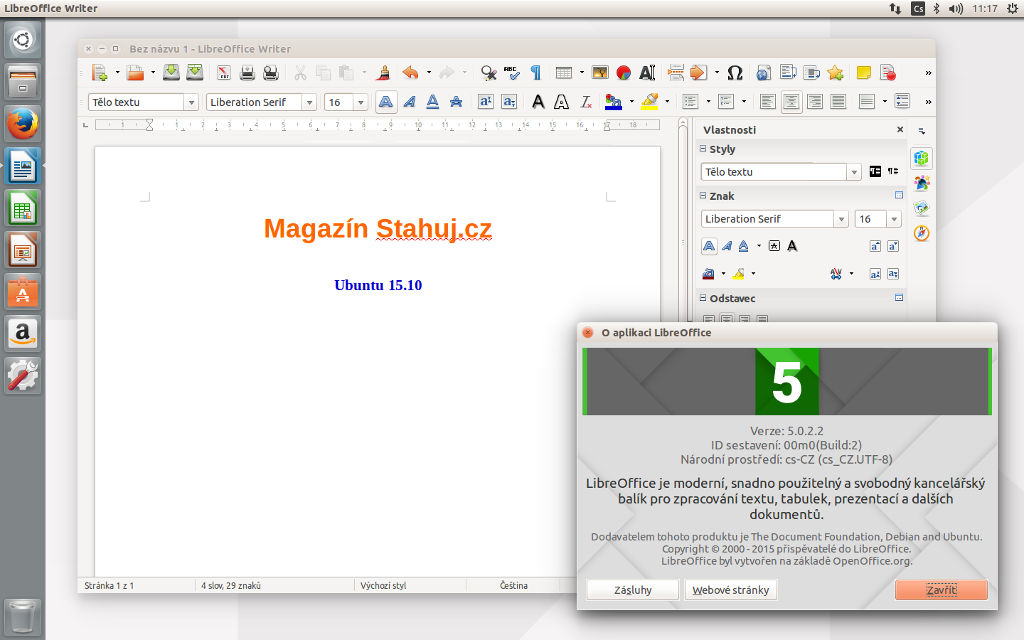Open the paragraph style dropdown in toolbar

(191, 103)
